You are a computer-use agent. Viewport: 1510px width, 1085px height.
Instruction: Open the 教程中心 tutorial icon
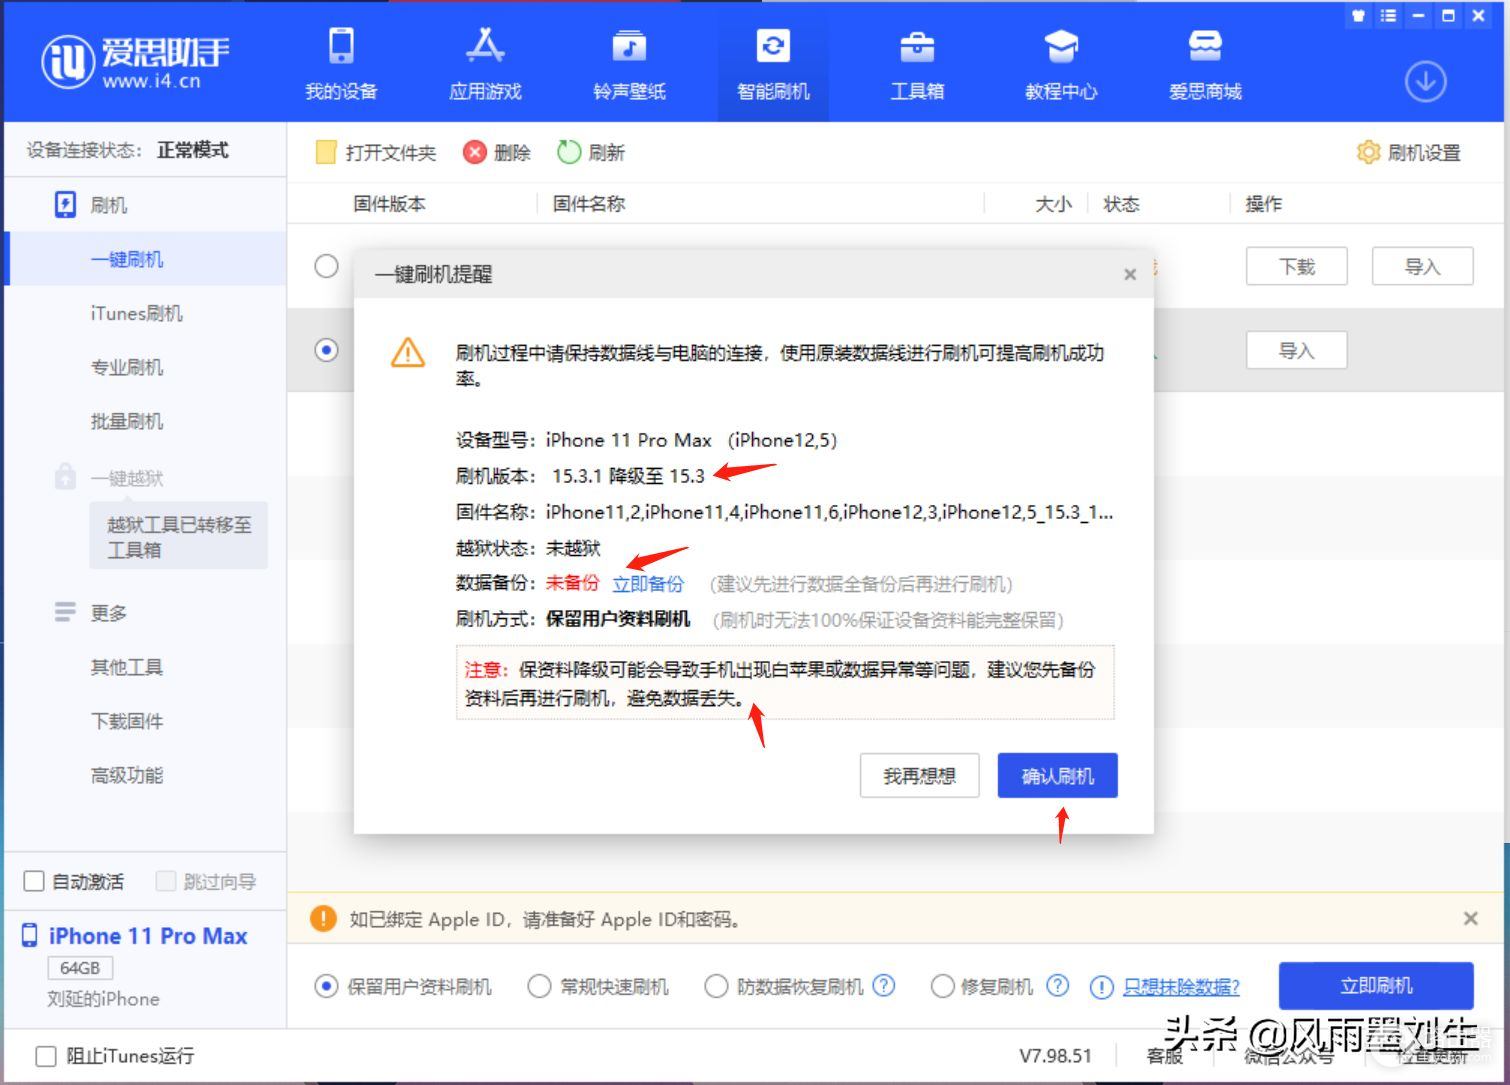[x=1061, y=47]
